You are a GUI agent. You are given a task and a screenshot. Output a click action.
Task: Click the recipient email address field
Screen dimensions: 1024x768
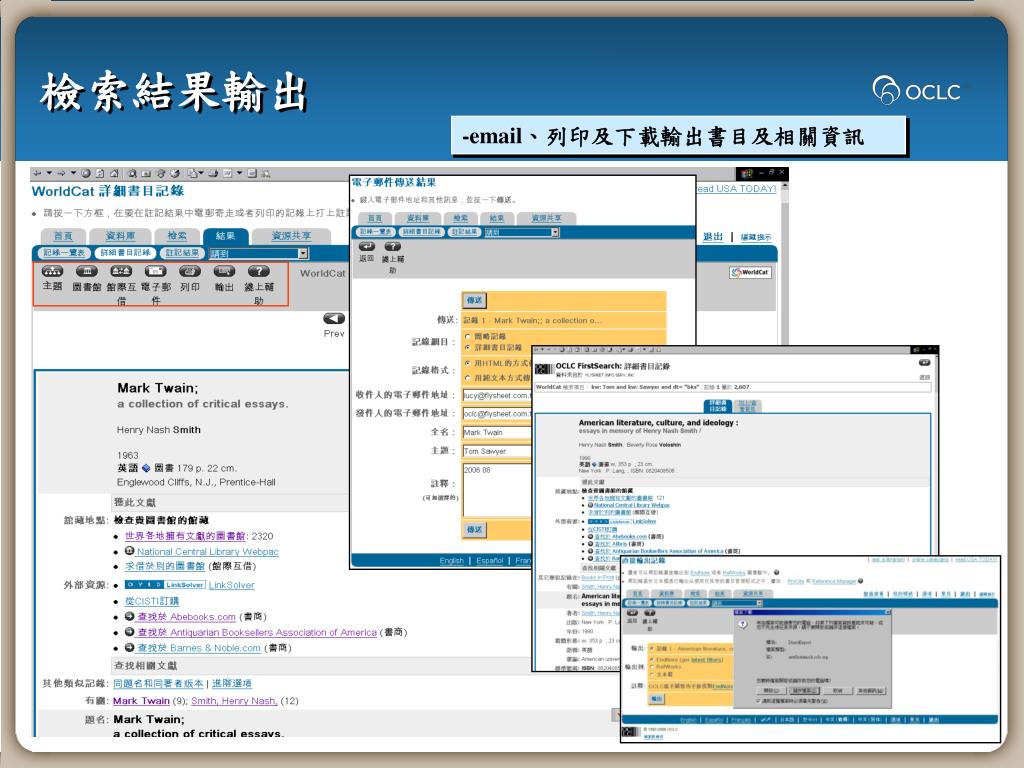[x=497, y=395]
